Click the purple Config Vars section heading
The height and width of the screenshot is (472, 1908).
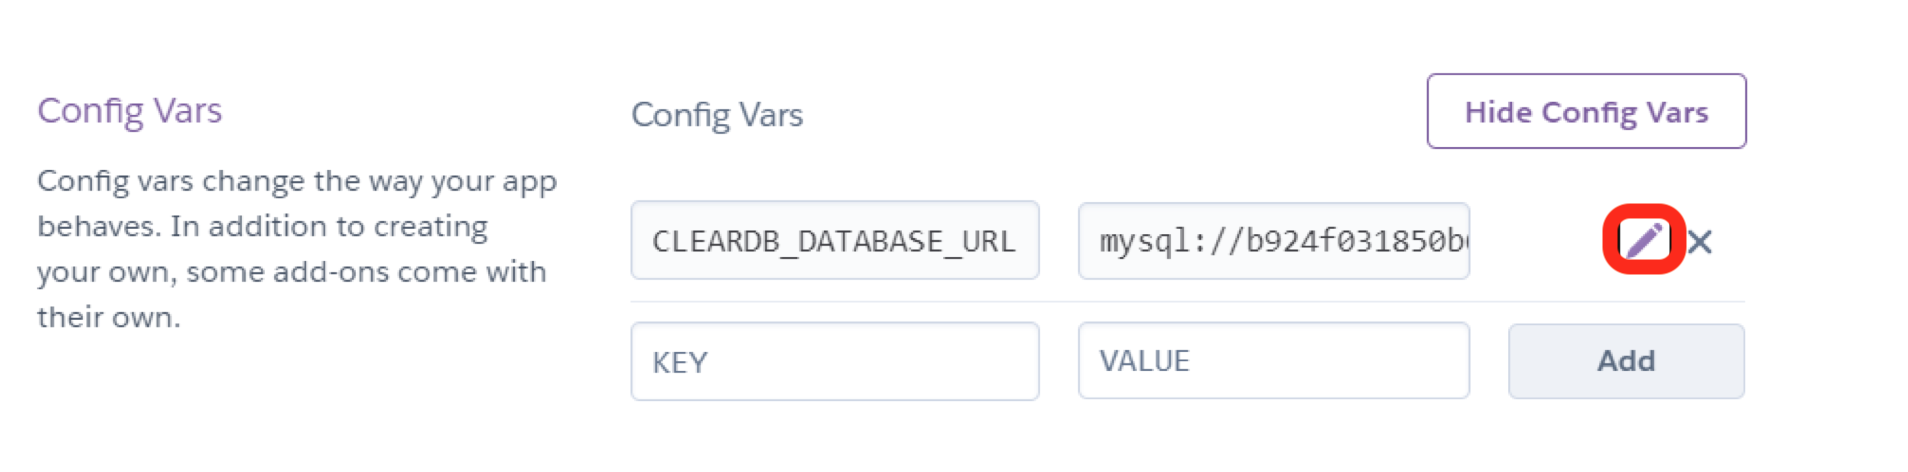click(x=130, y=110)
